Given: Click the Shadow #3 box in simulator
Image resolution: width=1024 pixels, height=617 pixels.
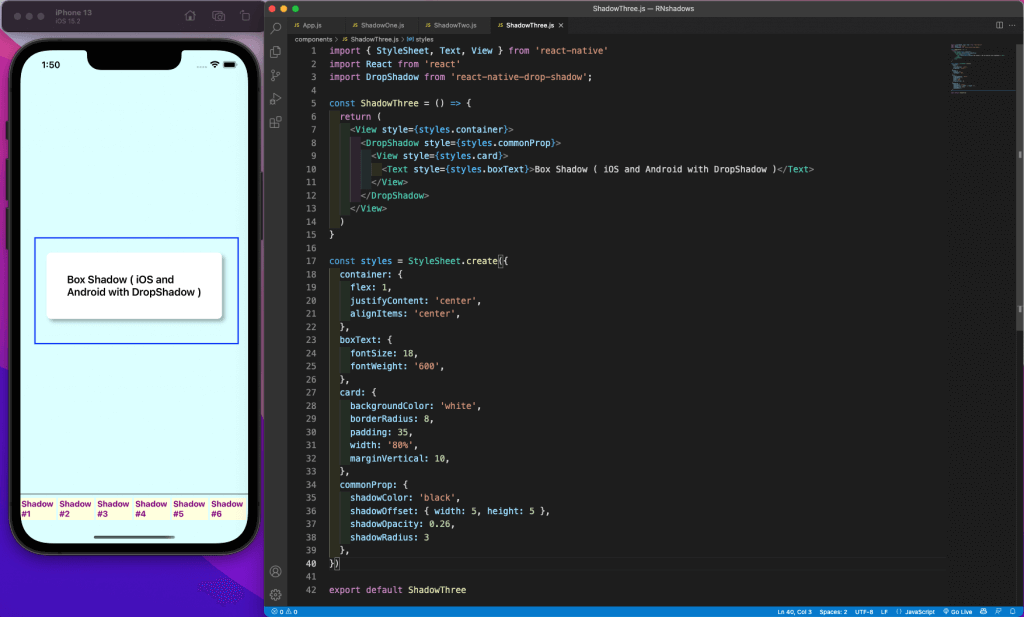Looking at the screenshot, I should (x=113, y=509).
